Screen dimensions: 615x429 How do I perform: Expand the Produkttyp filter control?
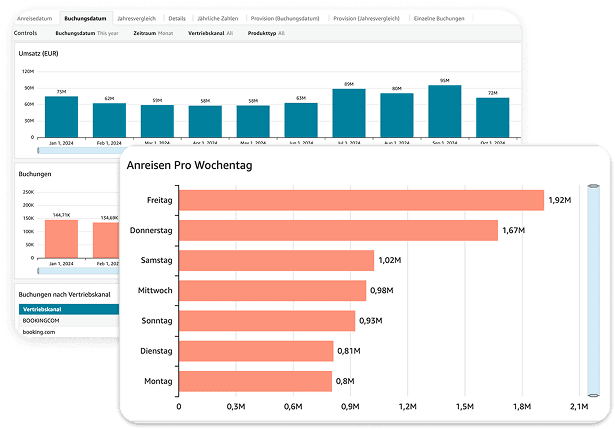point(266,33)
